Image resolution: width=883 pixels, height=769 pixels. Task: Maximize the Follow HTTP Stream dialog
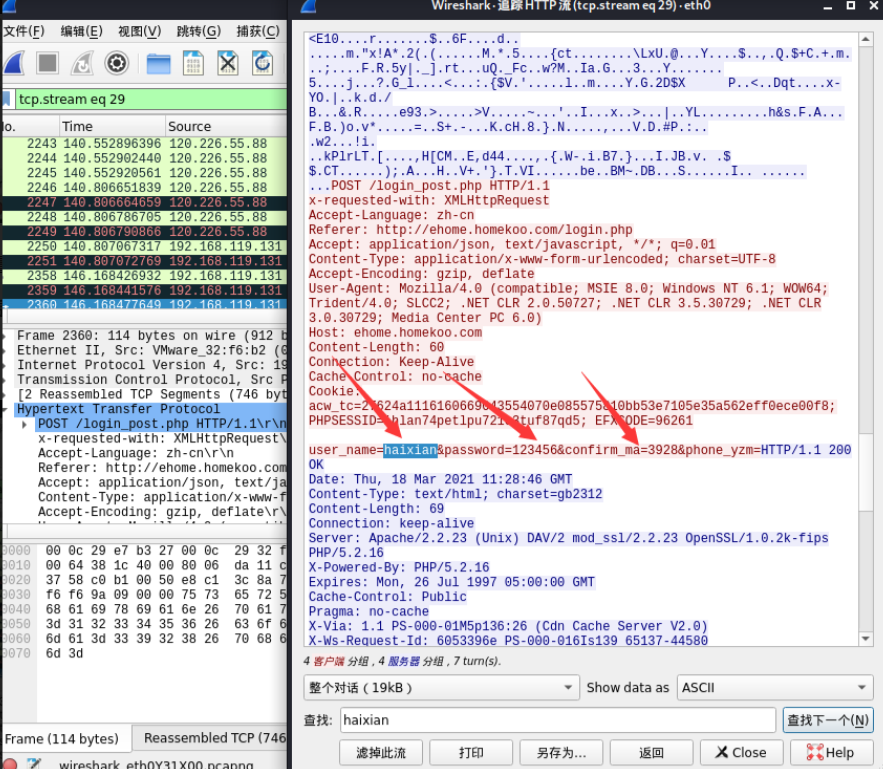(851, 6)
